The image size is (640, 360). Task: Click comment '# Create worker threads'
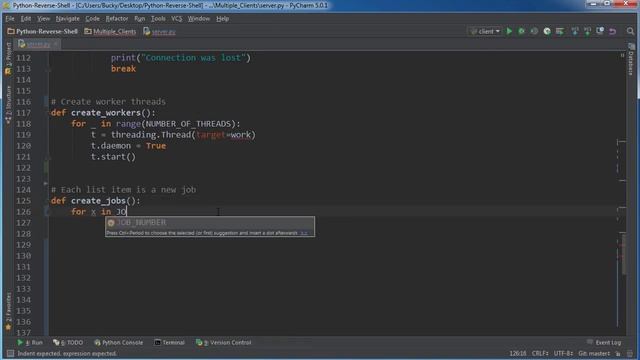108,102
